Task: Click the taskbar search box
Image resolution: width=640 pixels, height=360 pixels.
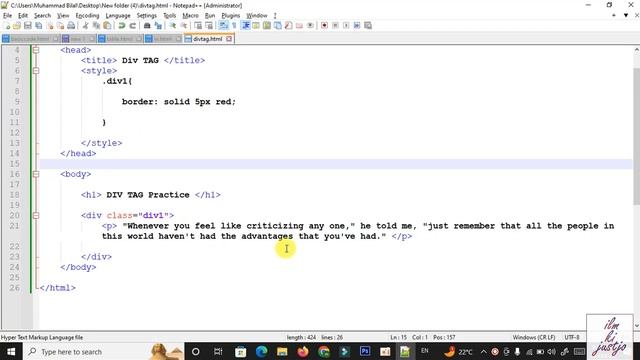Action: click(104, 351)
